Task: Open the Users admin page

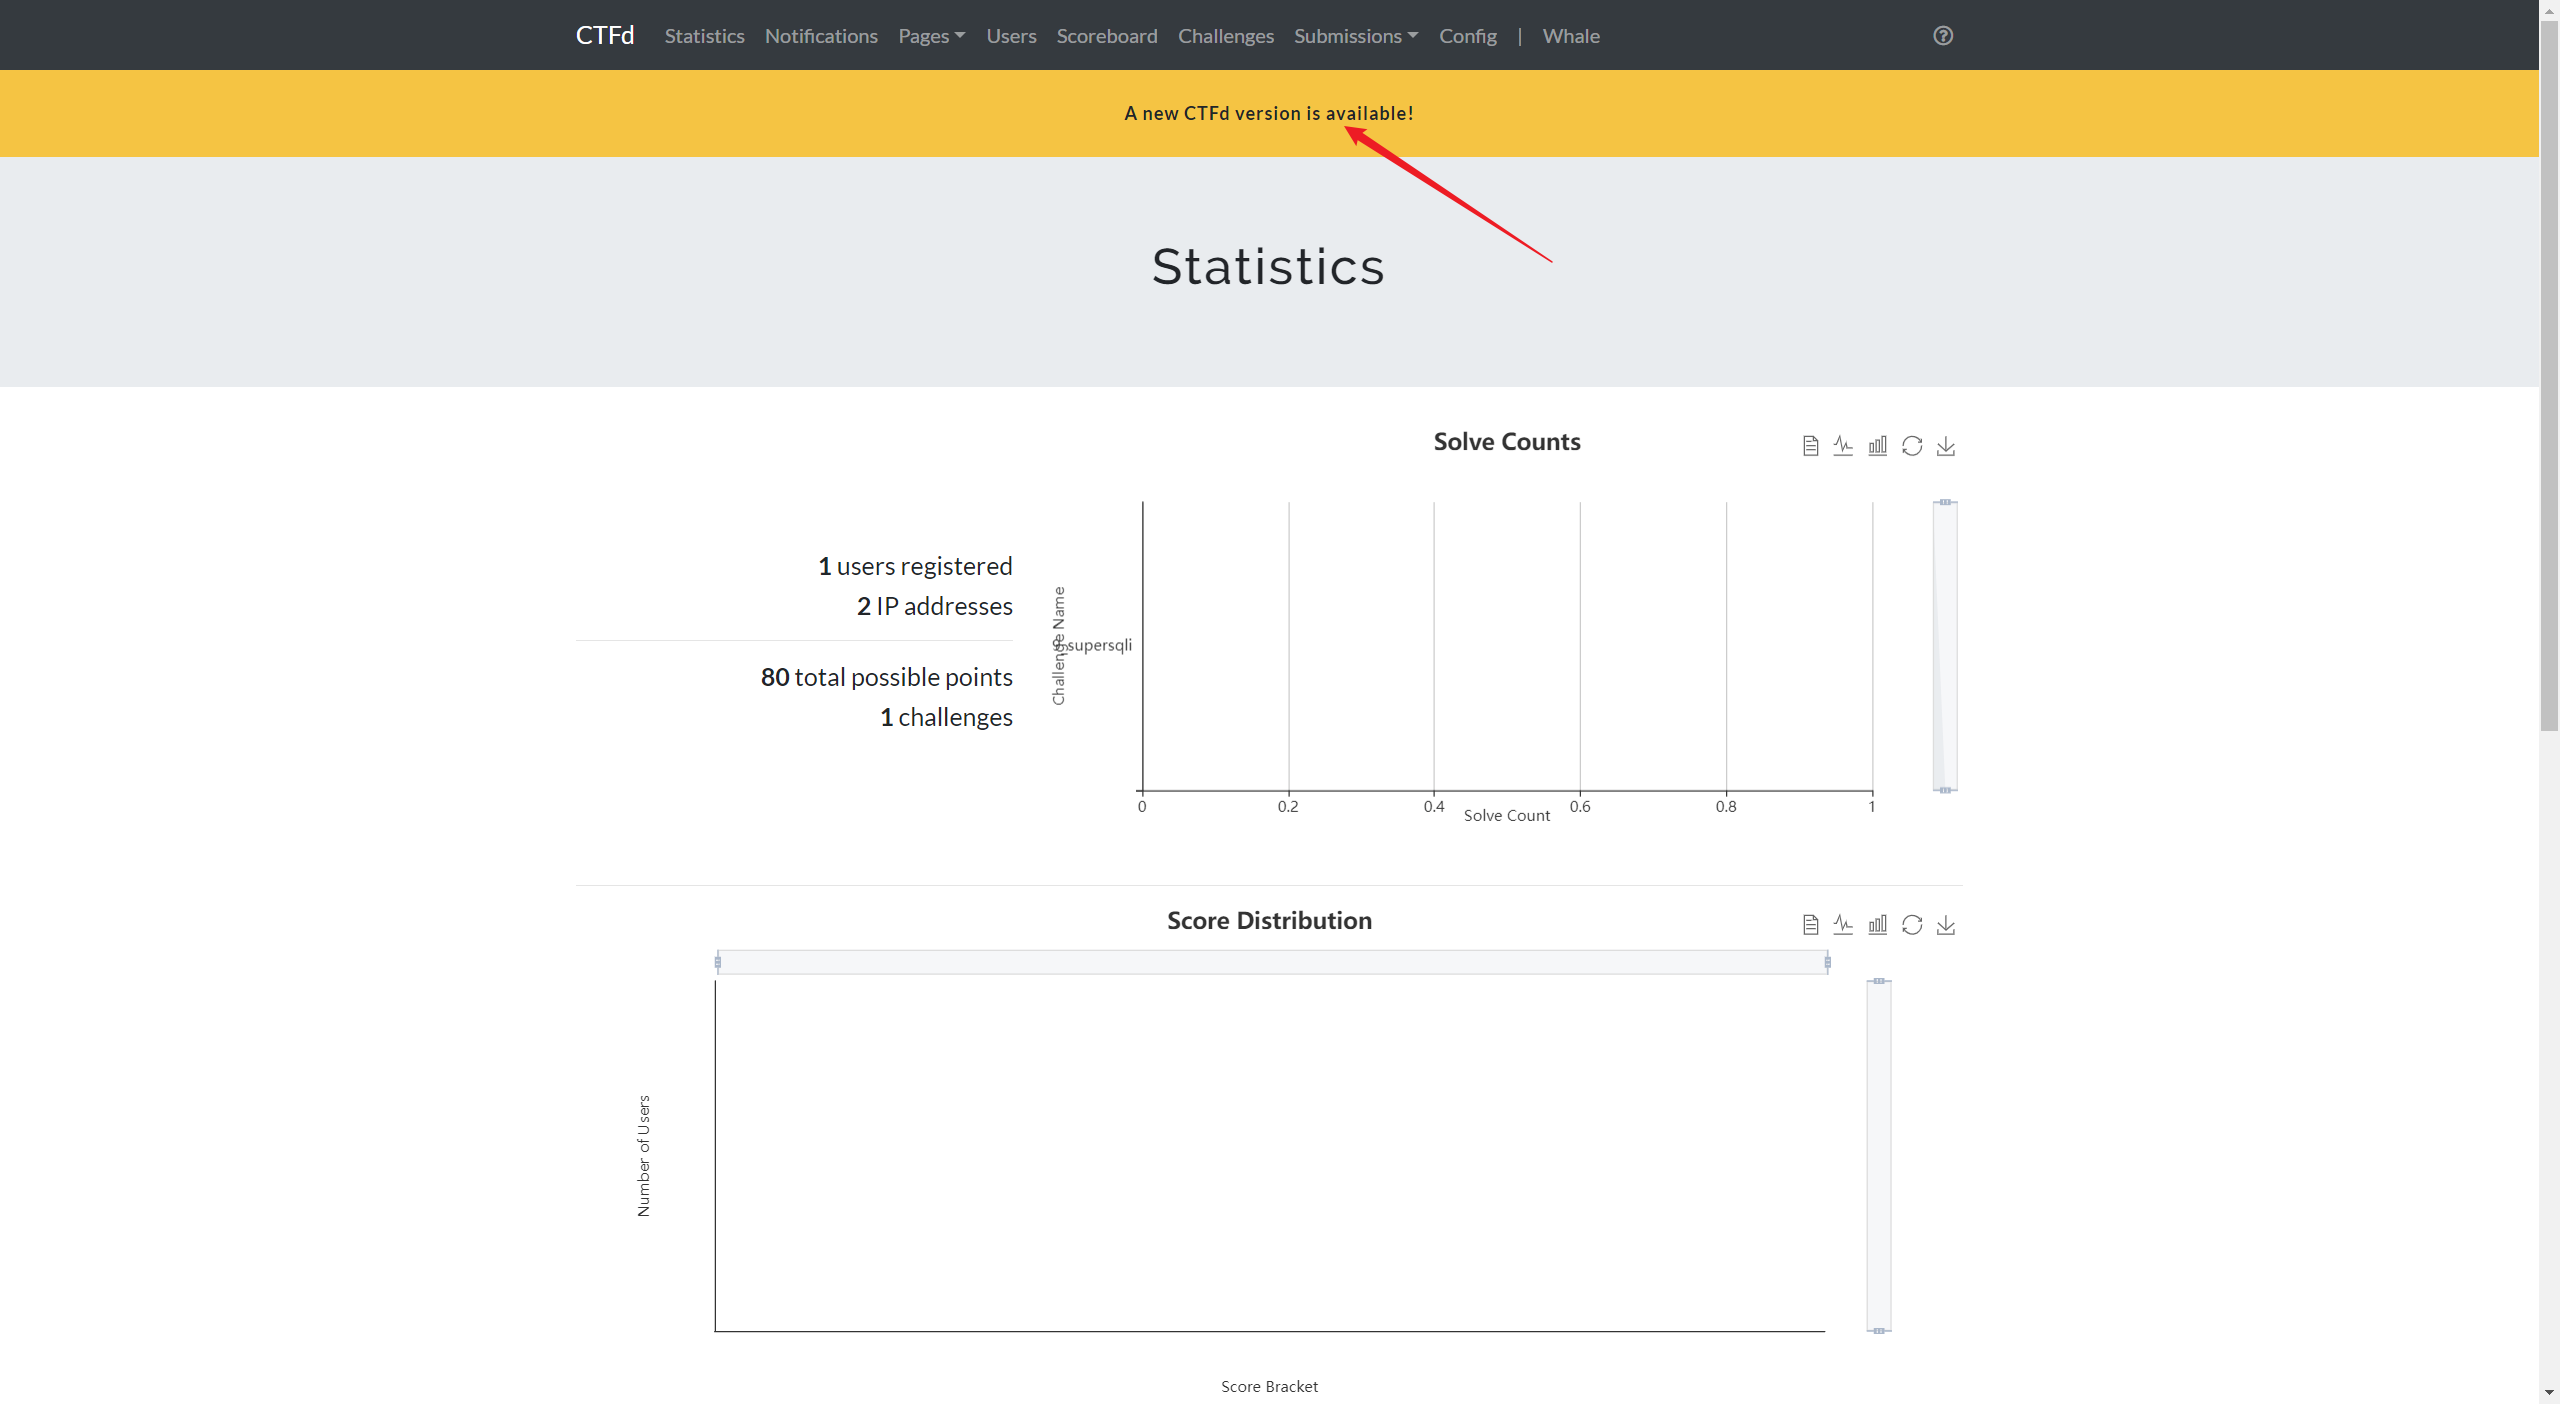Action: pos(1011,36)
